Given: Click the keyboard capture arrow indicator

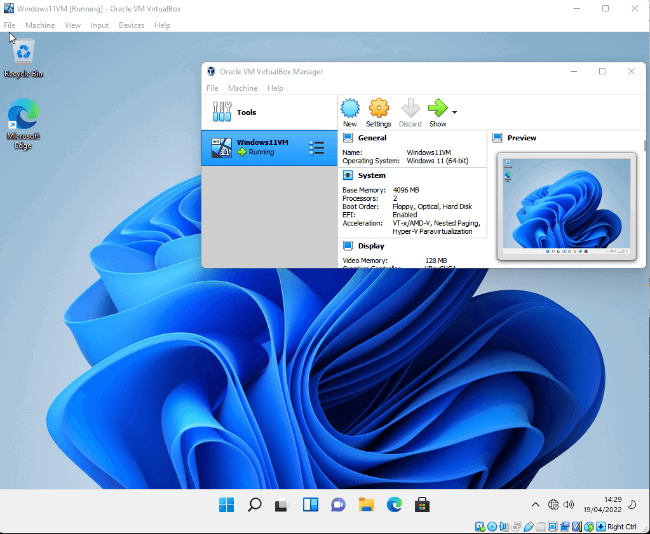Looking at the screenshot, I should 601,527.
